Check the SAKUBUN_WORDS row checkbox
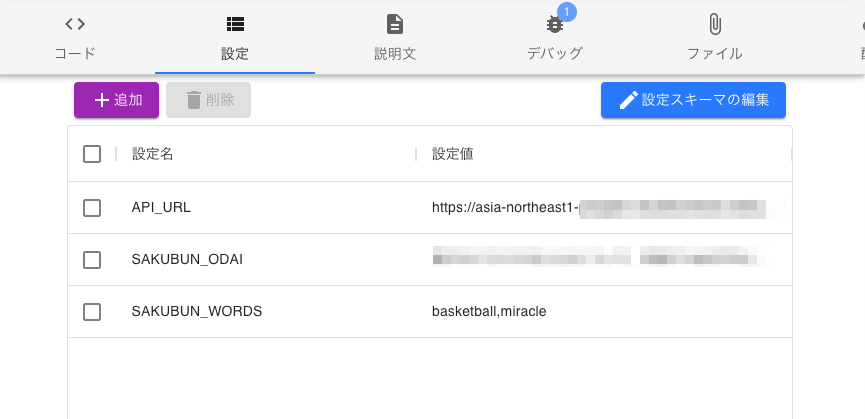This screenshot has width=865, height=419. 92,311
